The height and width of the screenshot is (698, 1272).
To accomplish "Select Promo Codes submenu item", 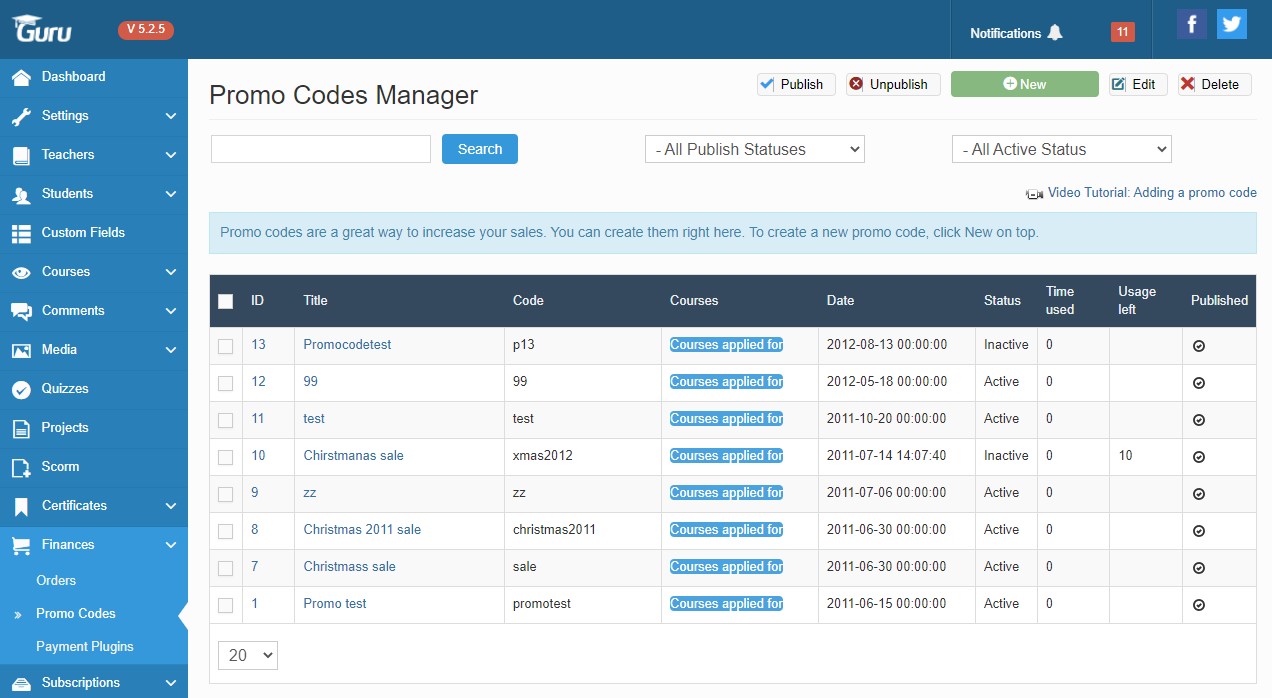I will 76,613.
